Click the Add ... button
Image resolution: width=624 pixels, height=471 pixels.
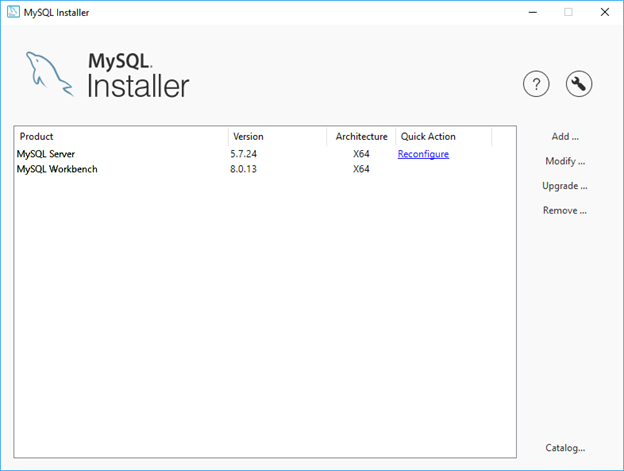click(x=565, y=136)
